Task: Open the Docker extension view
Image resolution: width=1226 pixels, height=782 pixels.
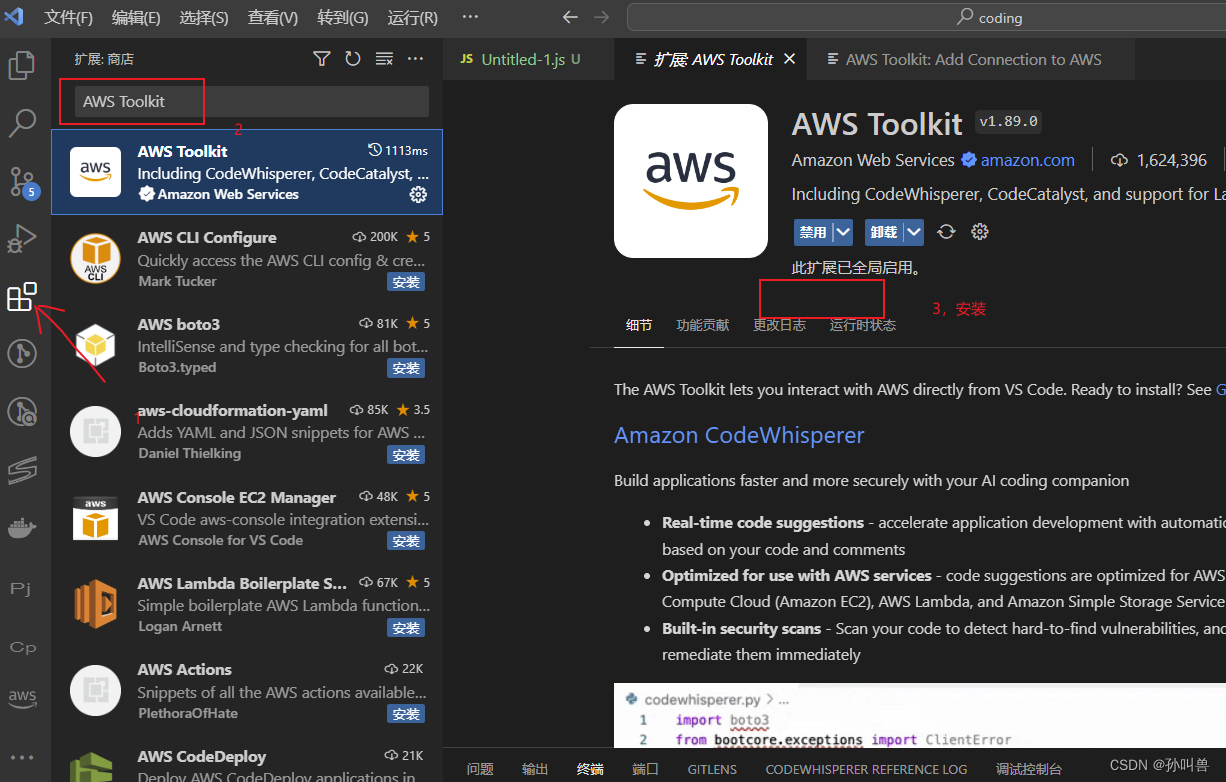Action: tap(22, 528)
